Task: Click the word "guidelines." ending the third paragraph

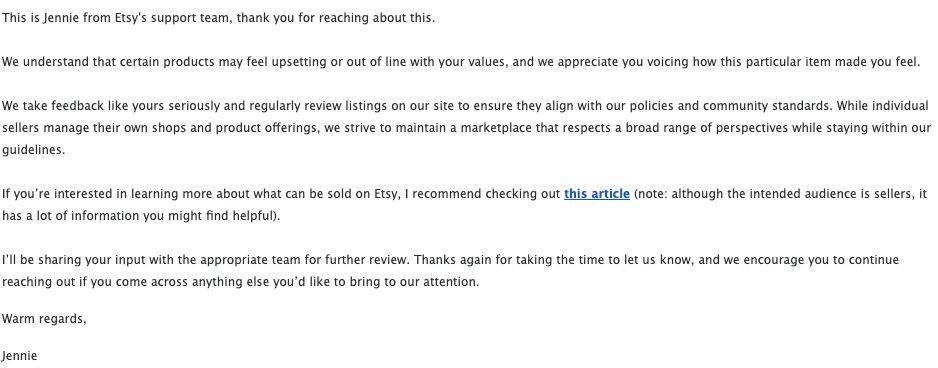Action: point(34,150)
